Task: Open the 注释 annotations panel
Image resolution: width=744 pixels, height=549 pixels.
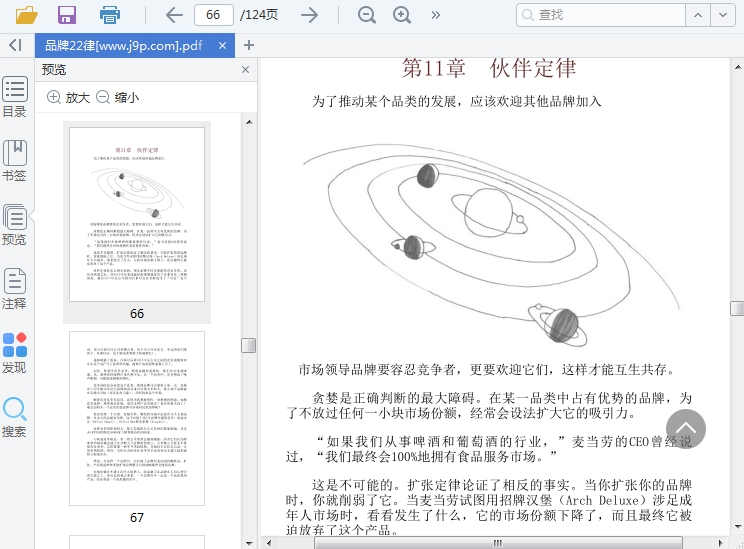Action: (15, 288)
